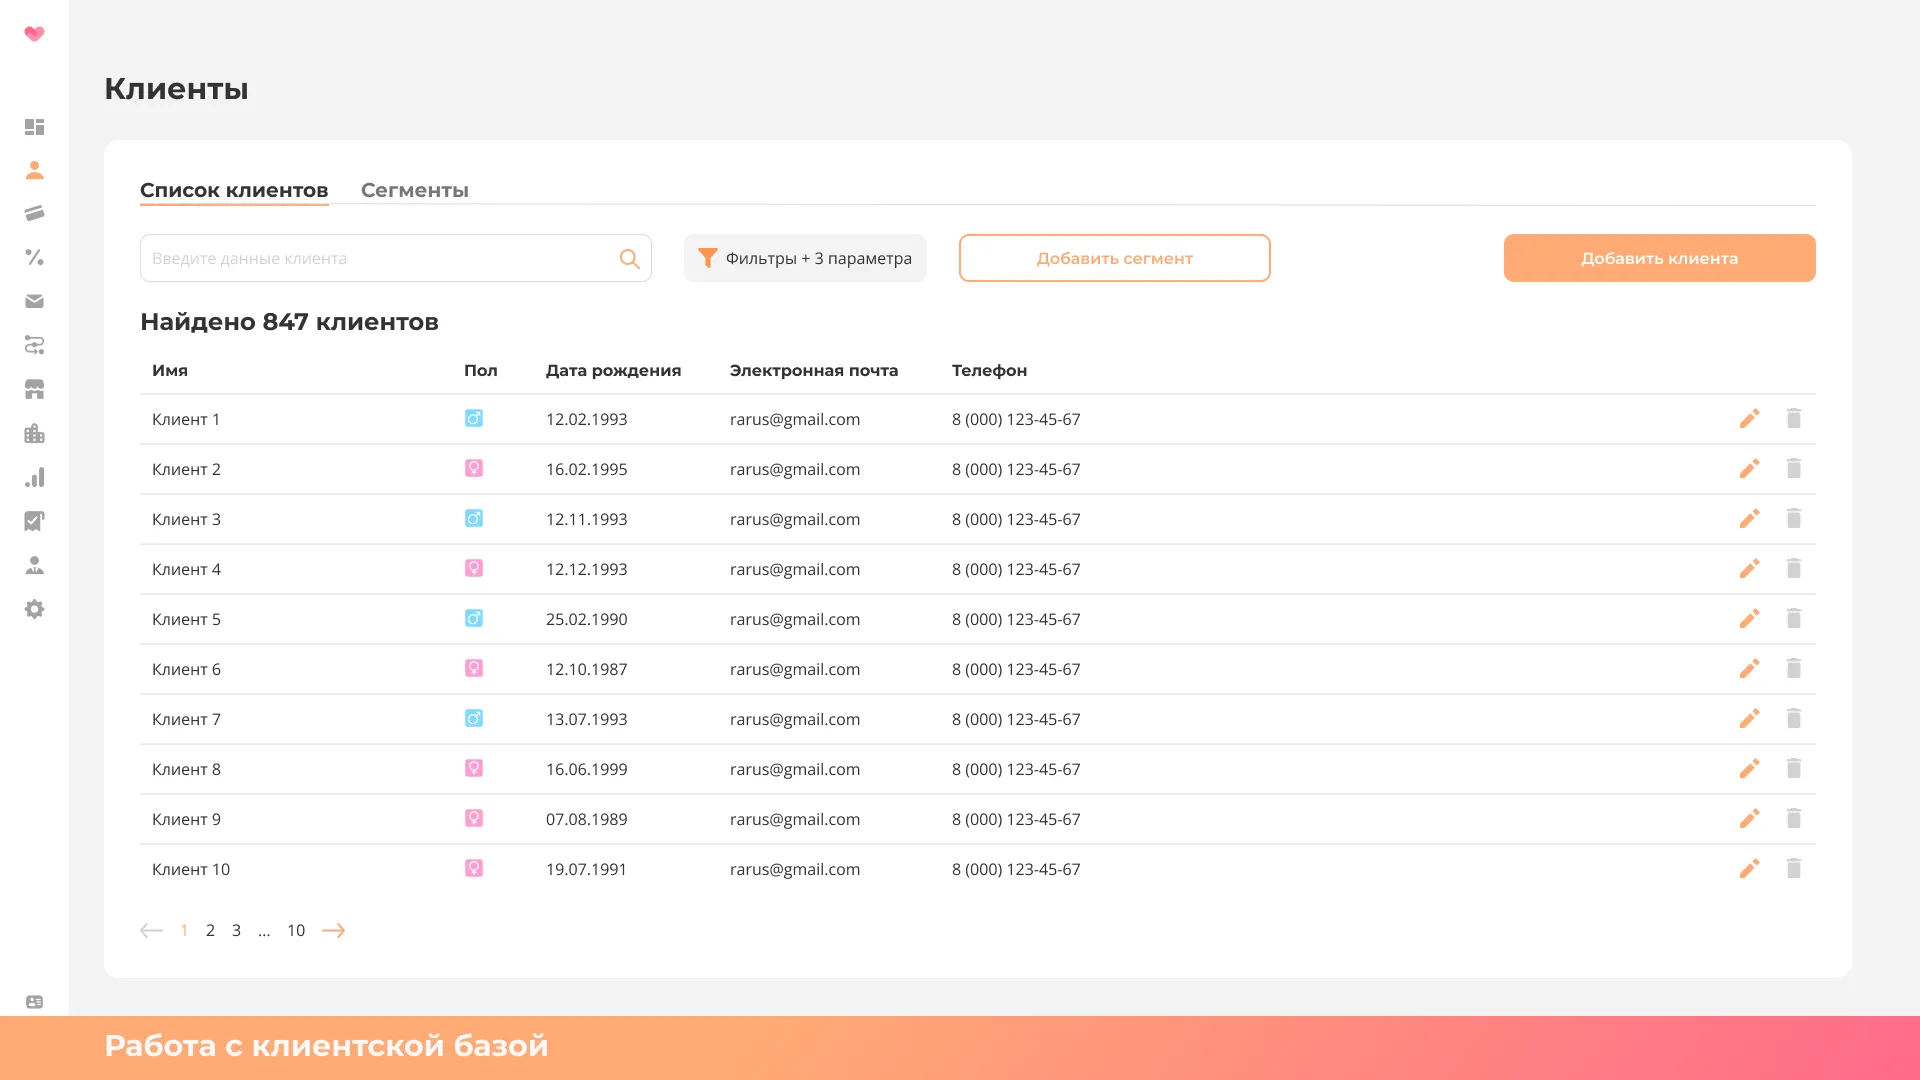Switch to the Сегменты tab
The image size is (1920, 1080).
click(x=414, y=190)
